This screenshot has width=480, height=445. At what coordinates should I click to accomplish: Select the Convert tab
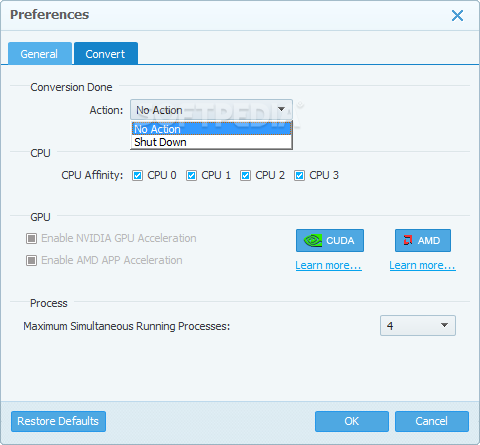tap(106, 53)
